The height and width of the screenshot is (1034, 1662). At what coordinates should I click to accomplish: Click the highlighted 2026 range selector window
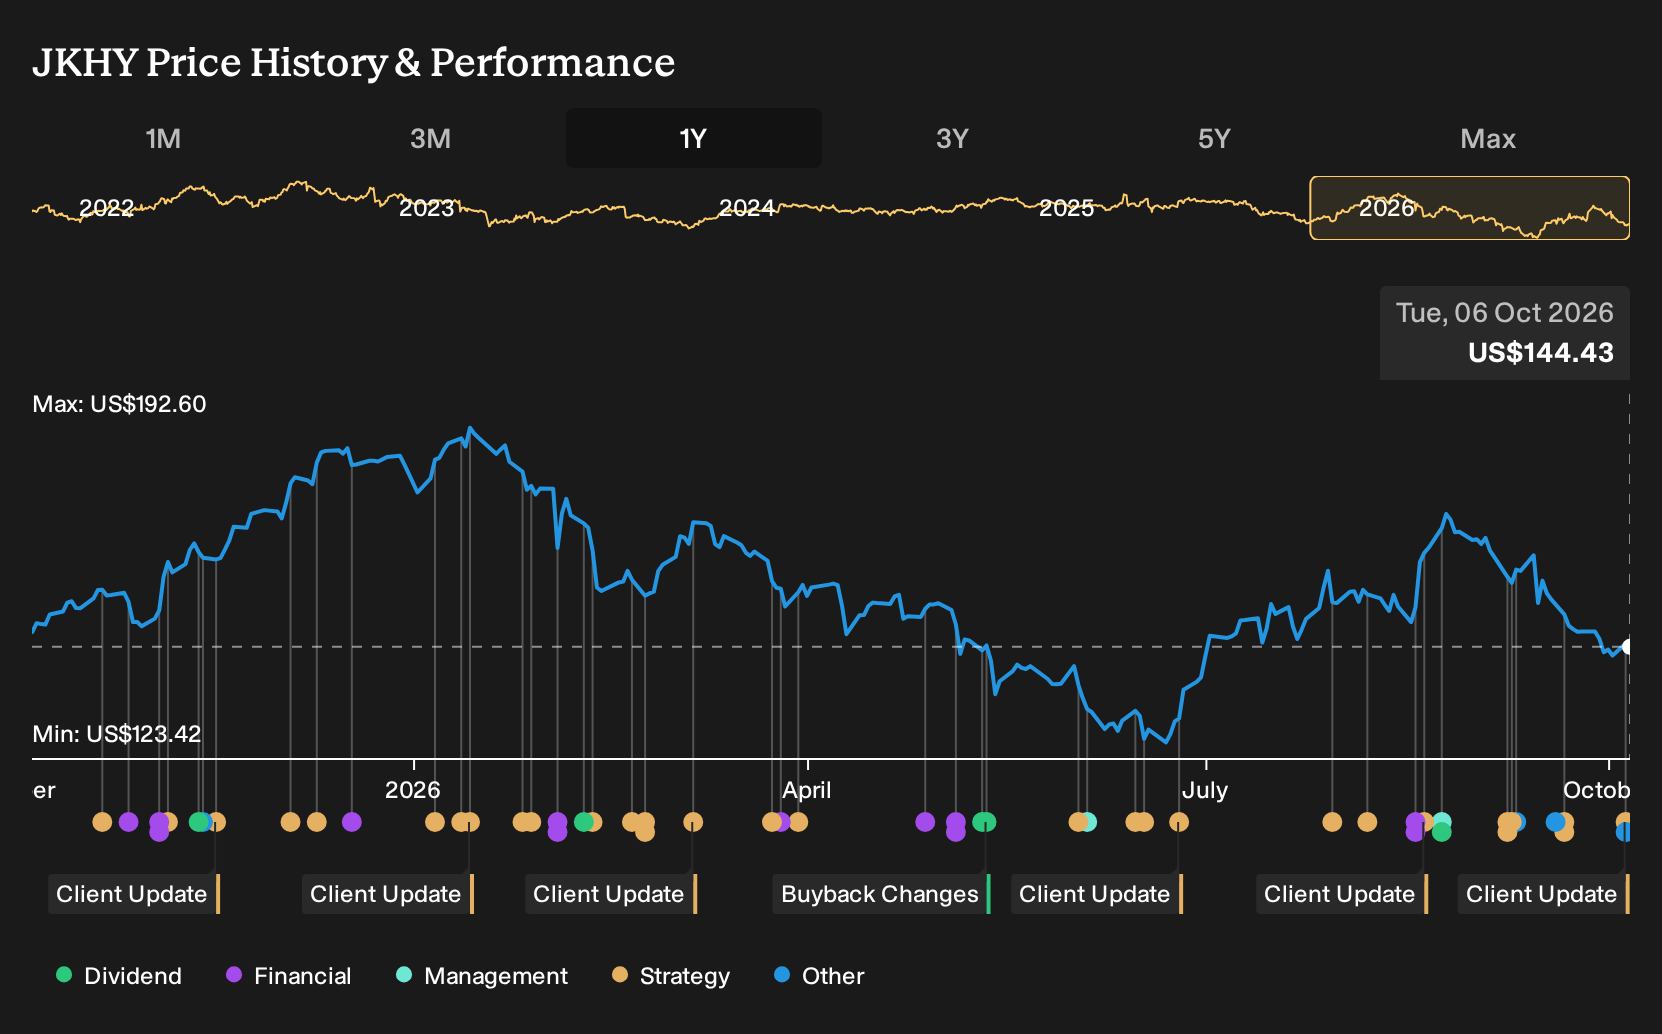(x=1469, y=208)
